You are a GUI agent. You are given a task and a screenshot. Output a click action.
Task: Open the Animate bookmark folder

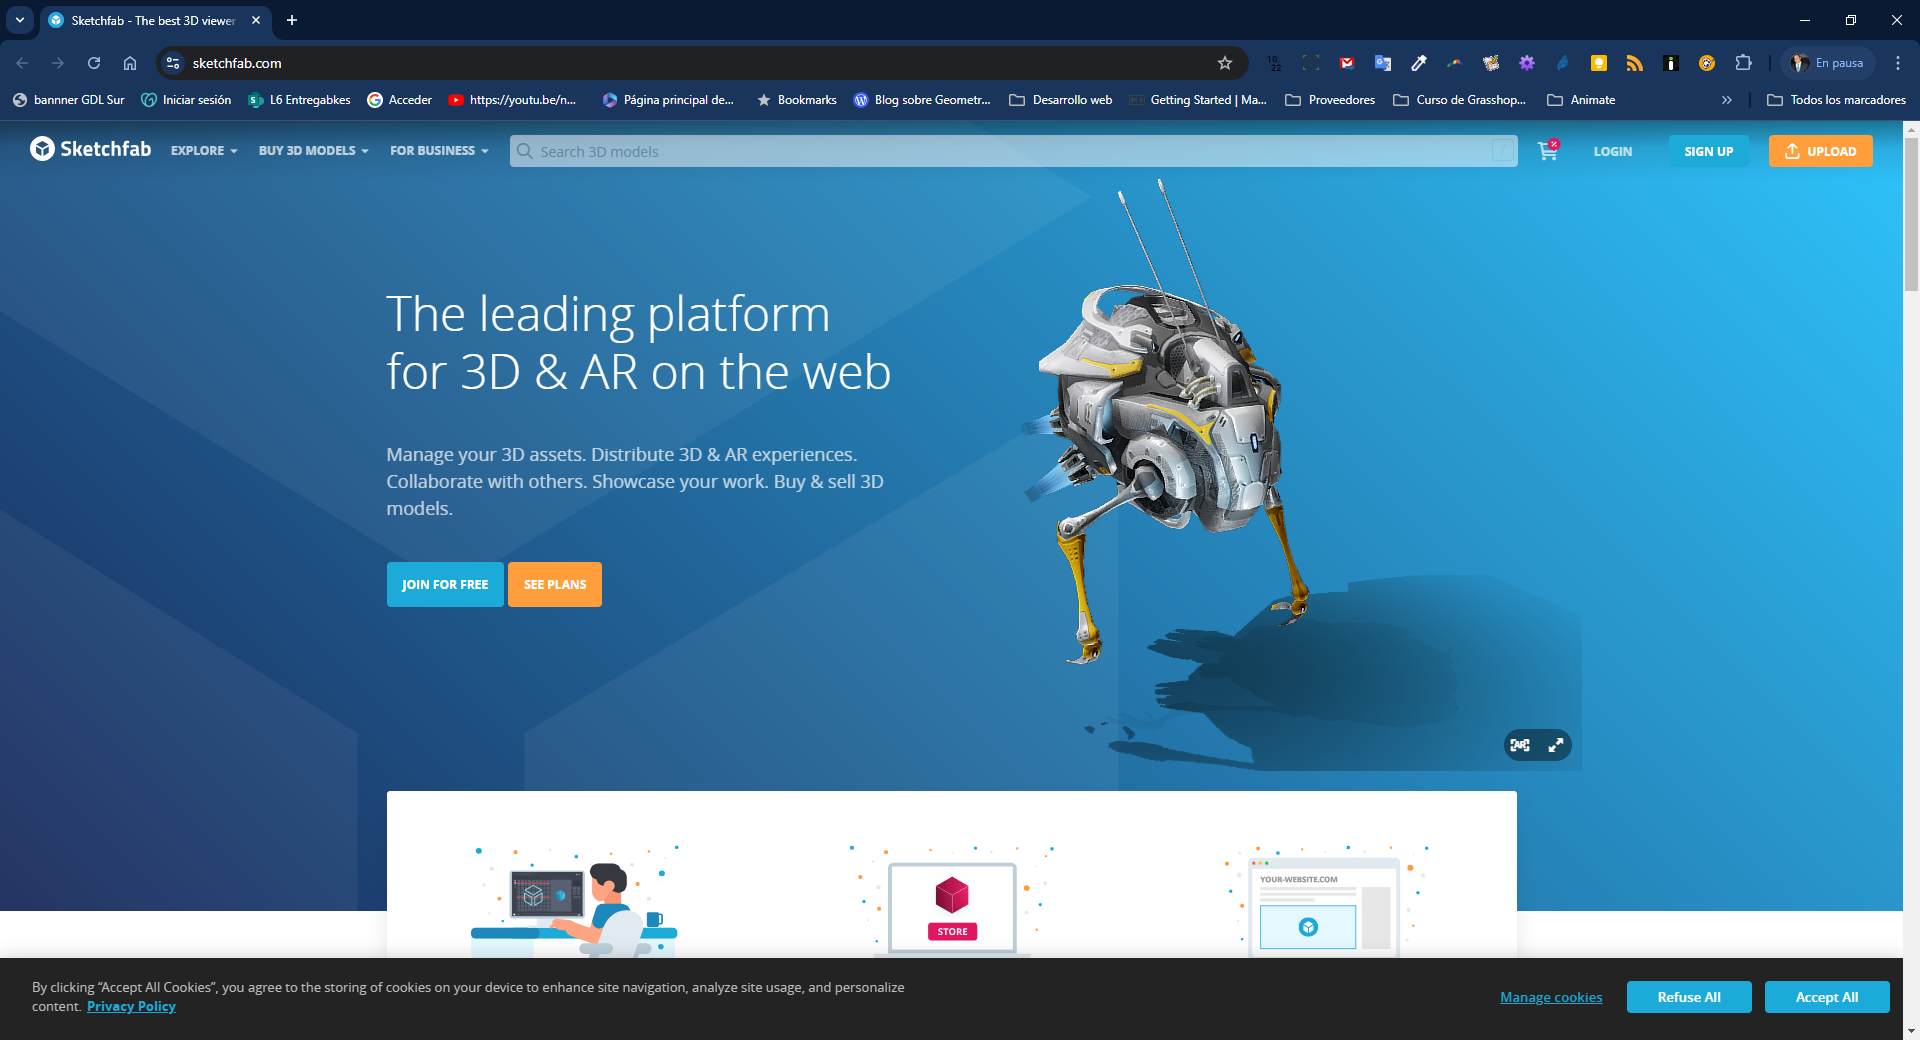(x=1581, y=100)
